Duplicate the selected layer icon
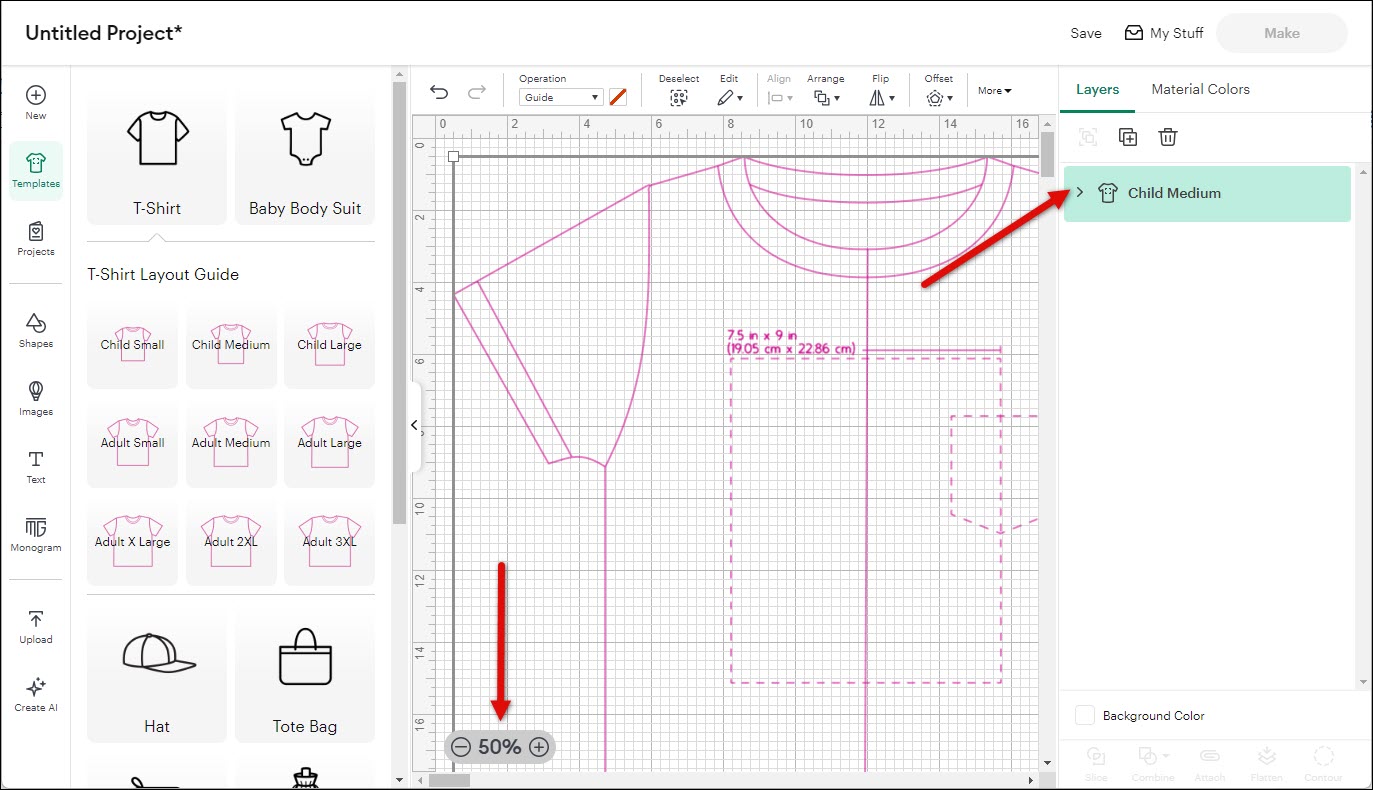The width and height of the screenshot is (1373, 790). [x=1128, y=138]
